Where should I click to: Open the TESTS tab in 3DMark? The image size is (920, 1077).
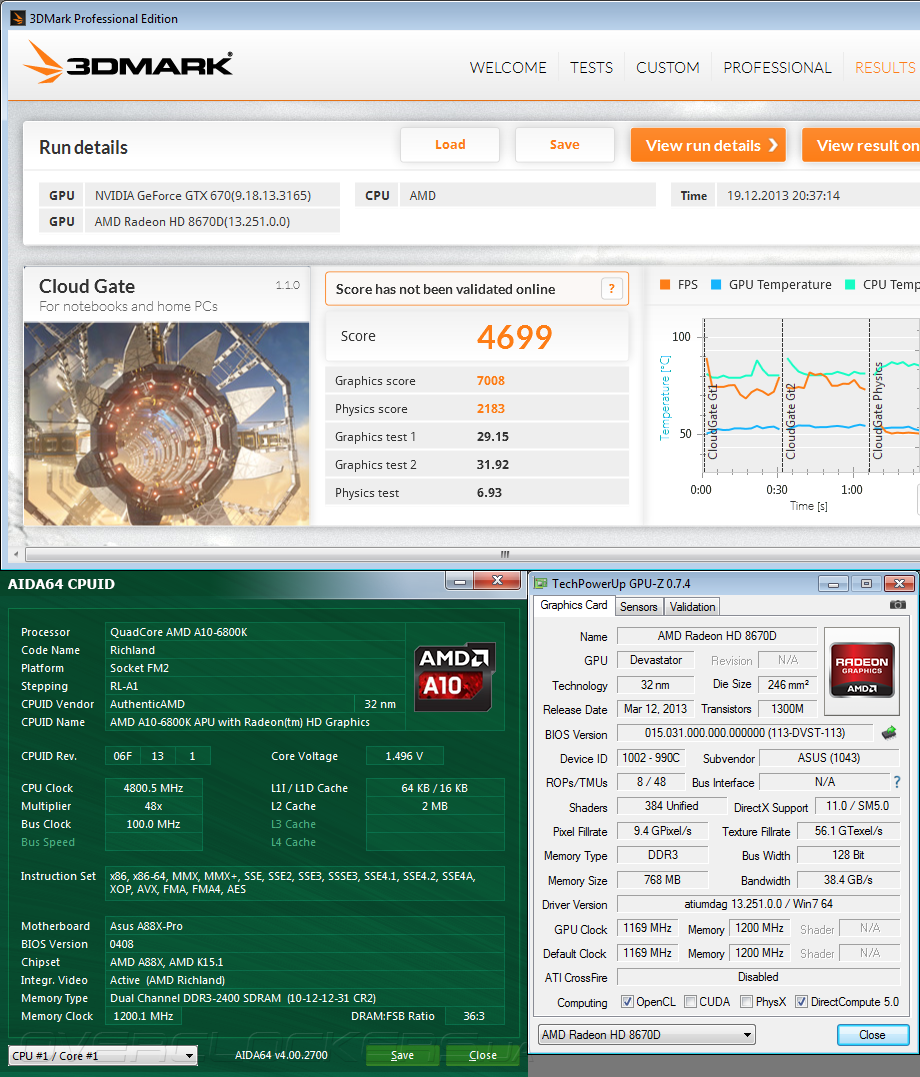tap(591, 67)
